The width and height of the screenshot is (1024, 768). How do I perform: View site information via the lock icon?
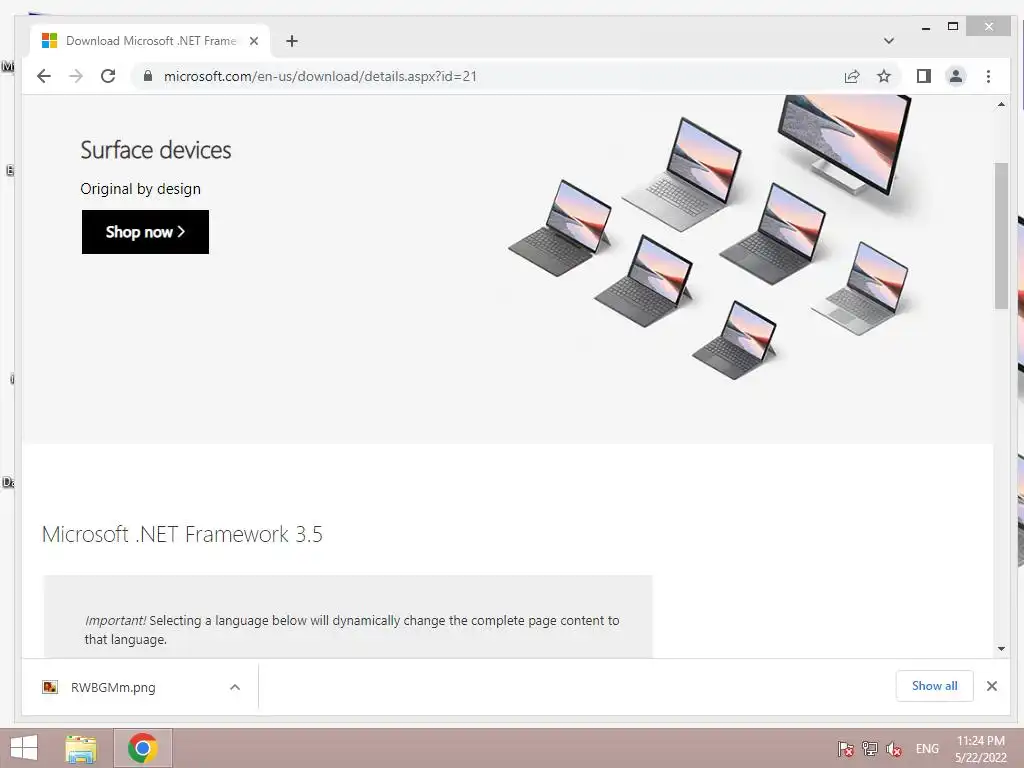[x=148, y=76]
